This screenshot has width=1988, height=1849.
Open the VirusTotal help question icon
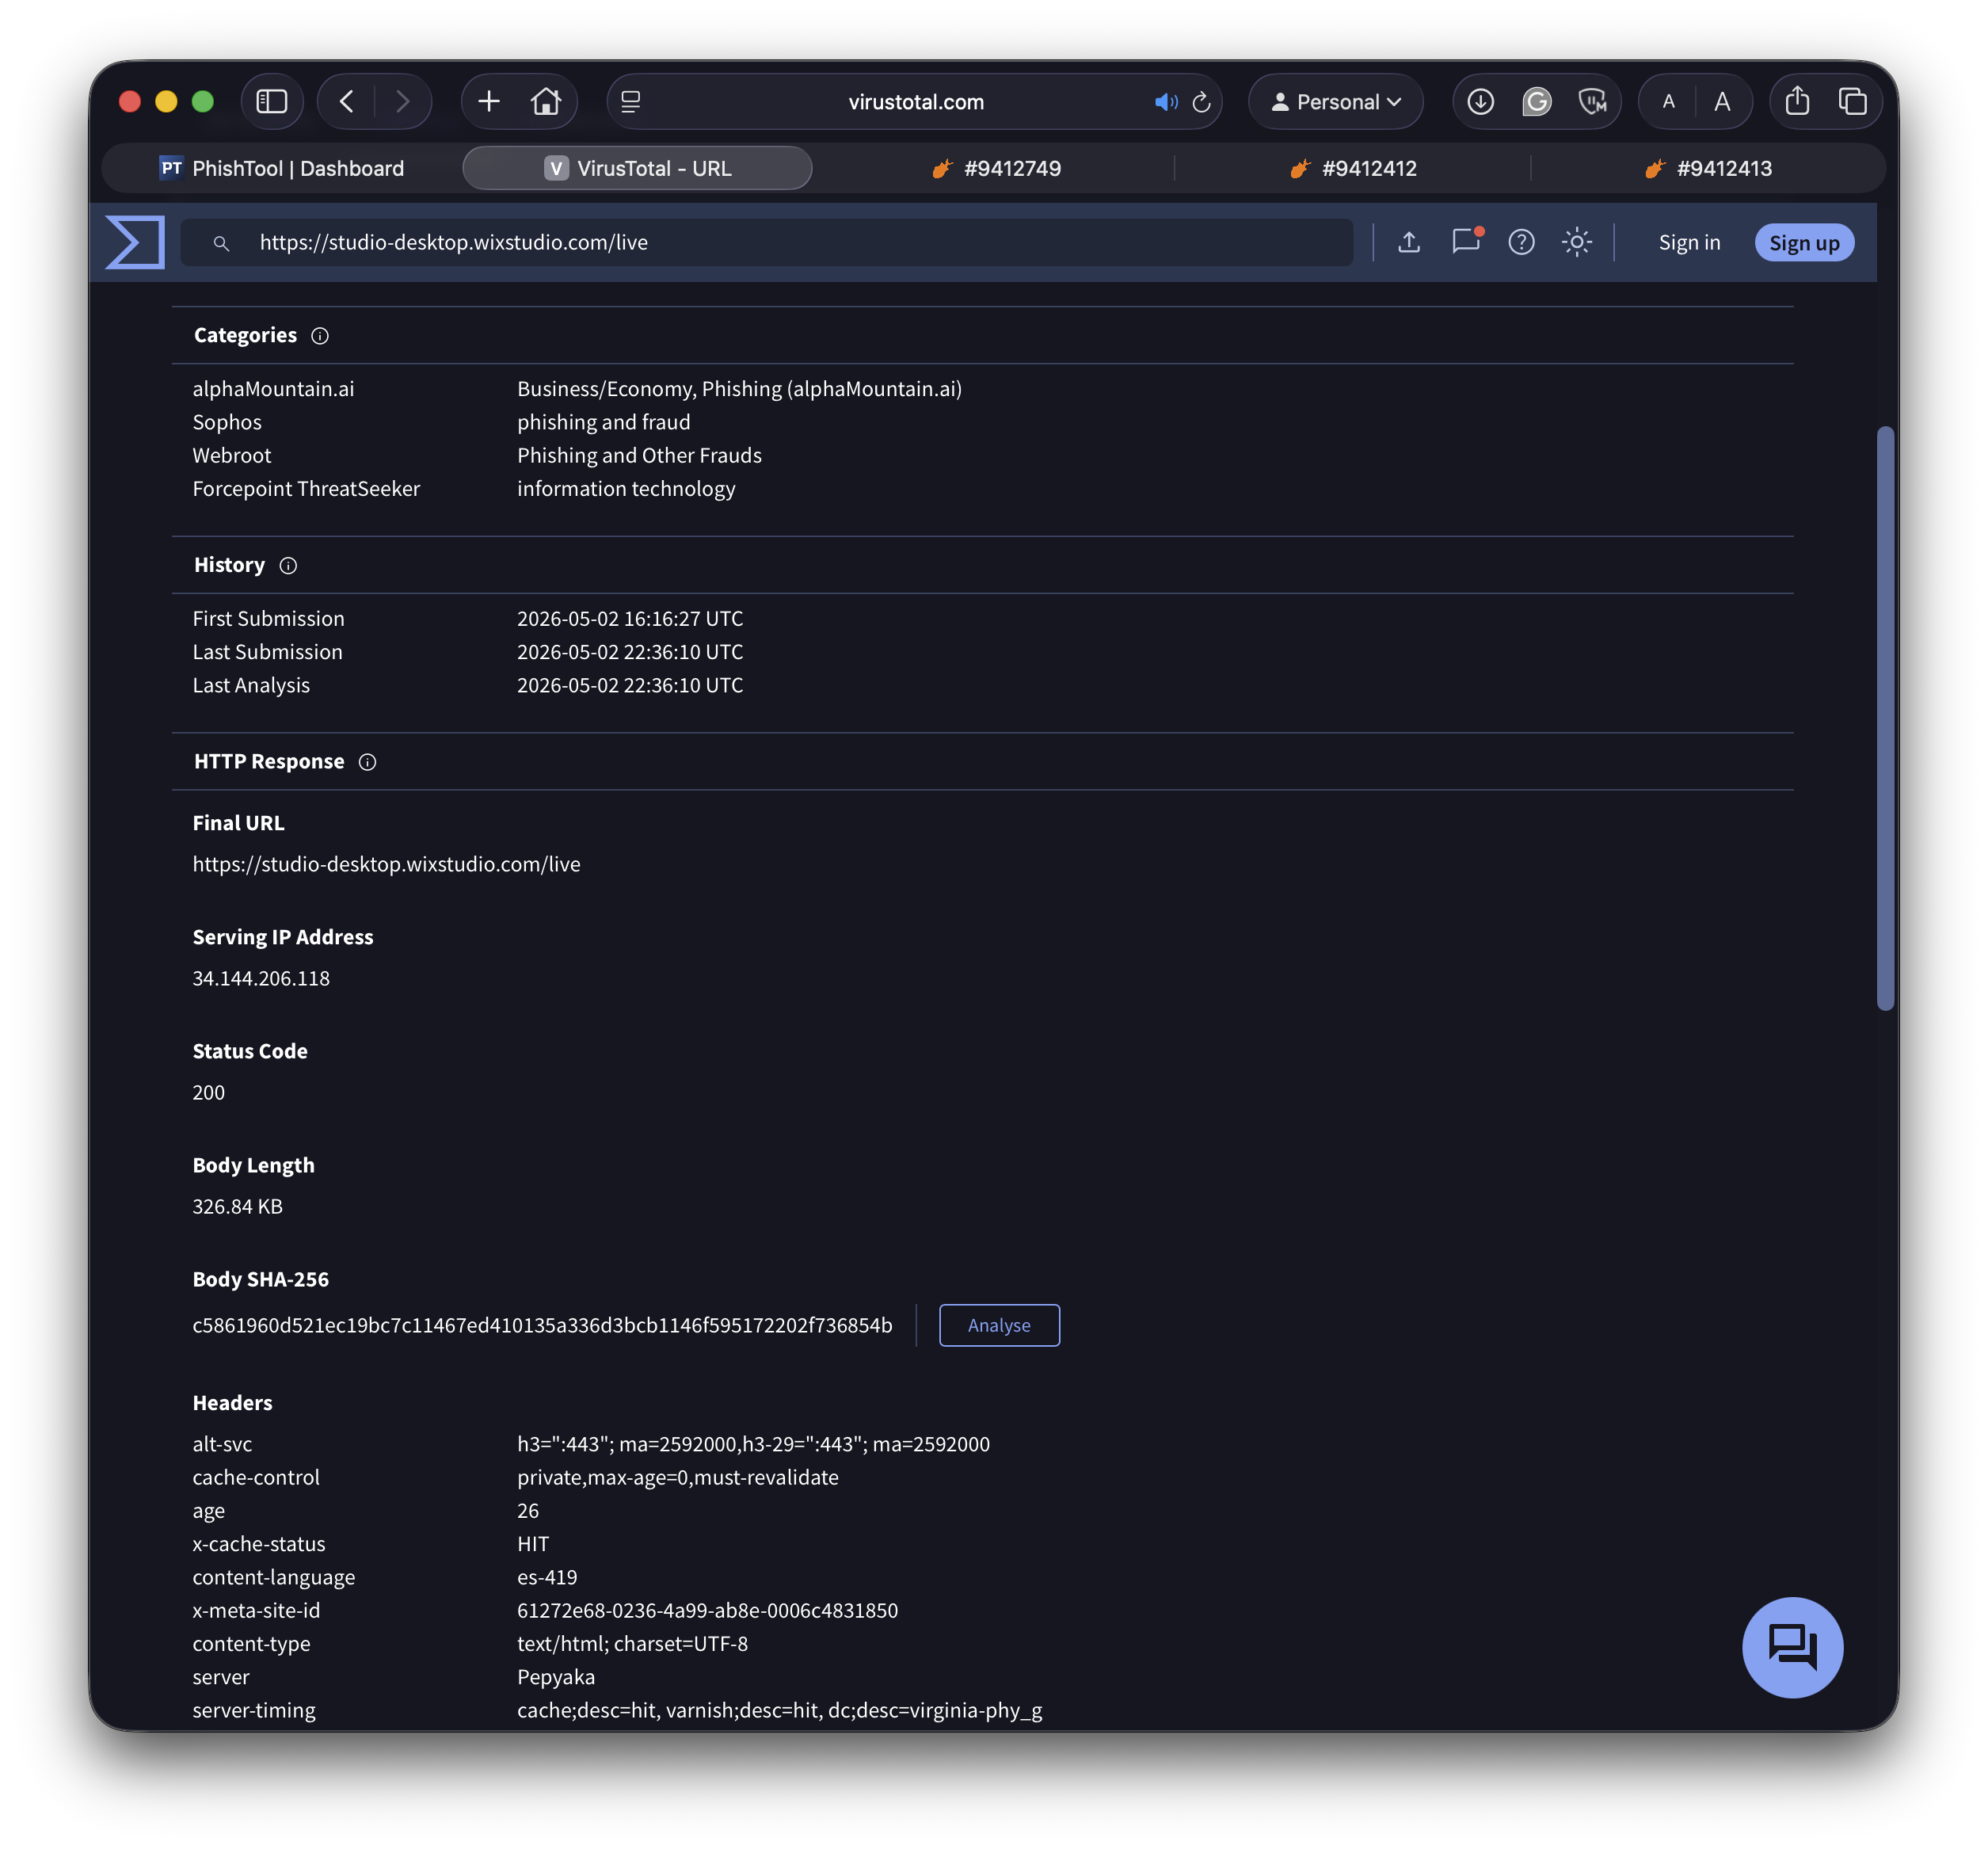pos(1521,242)
